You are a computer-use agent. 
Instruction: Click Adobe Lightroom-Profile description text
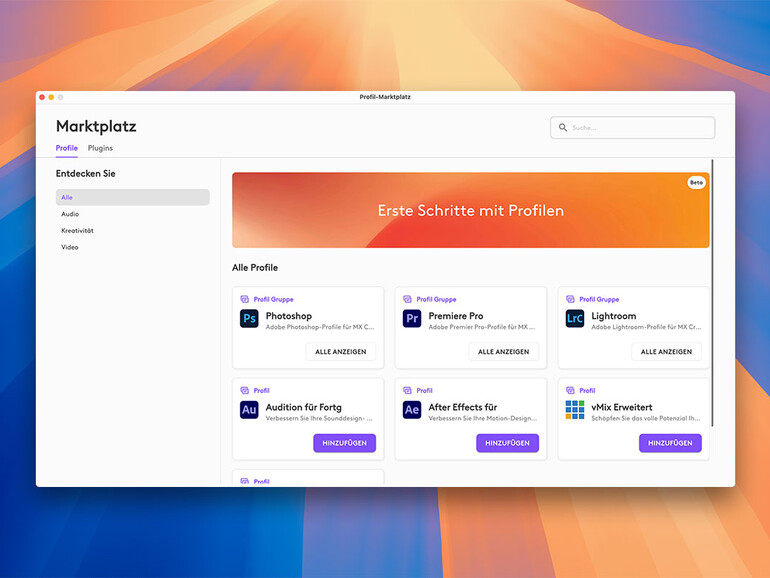point(646,327)
